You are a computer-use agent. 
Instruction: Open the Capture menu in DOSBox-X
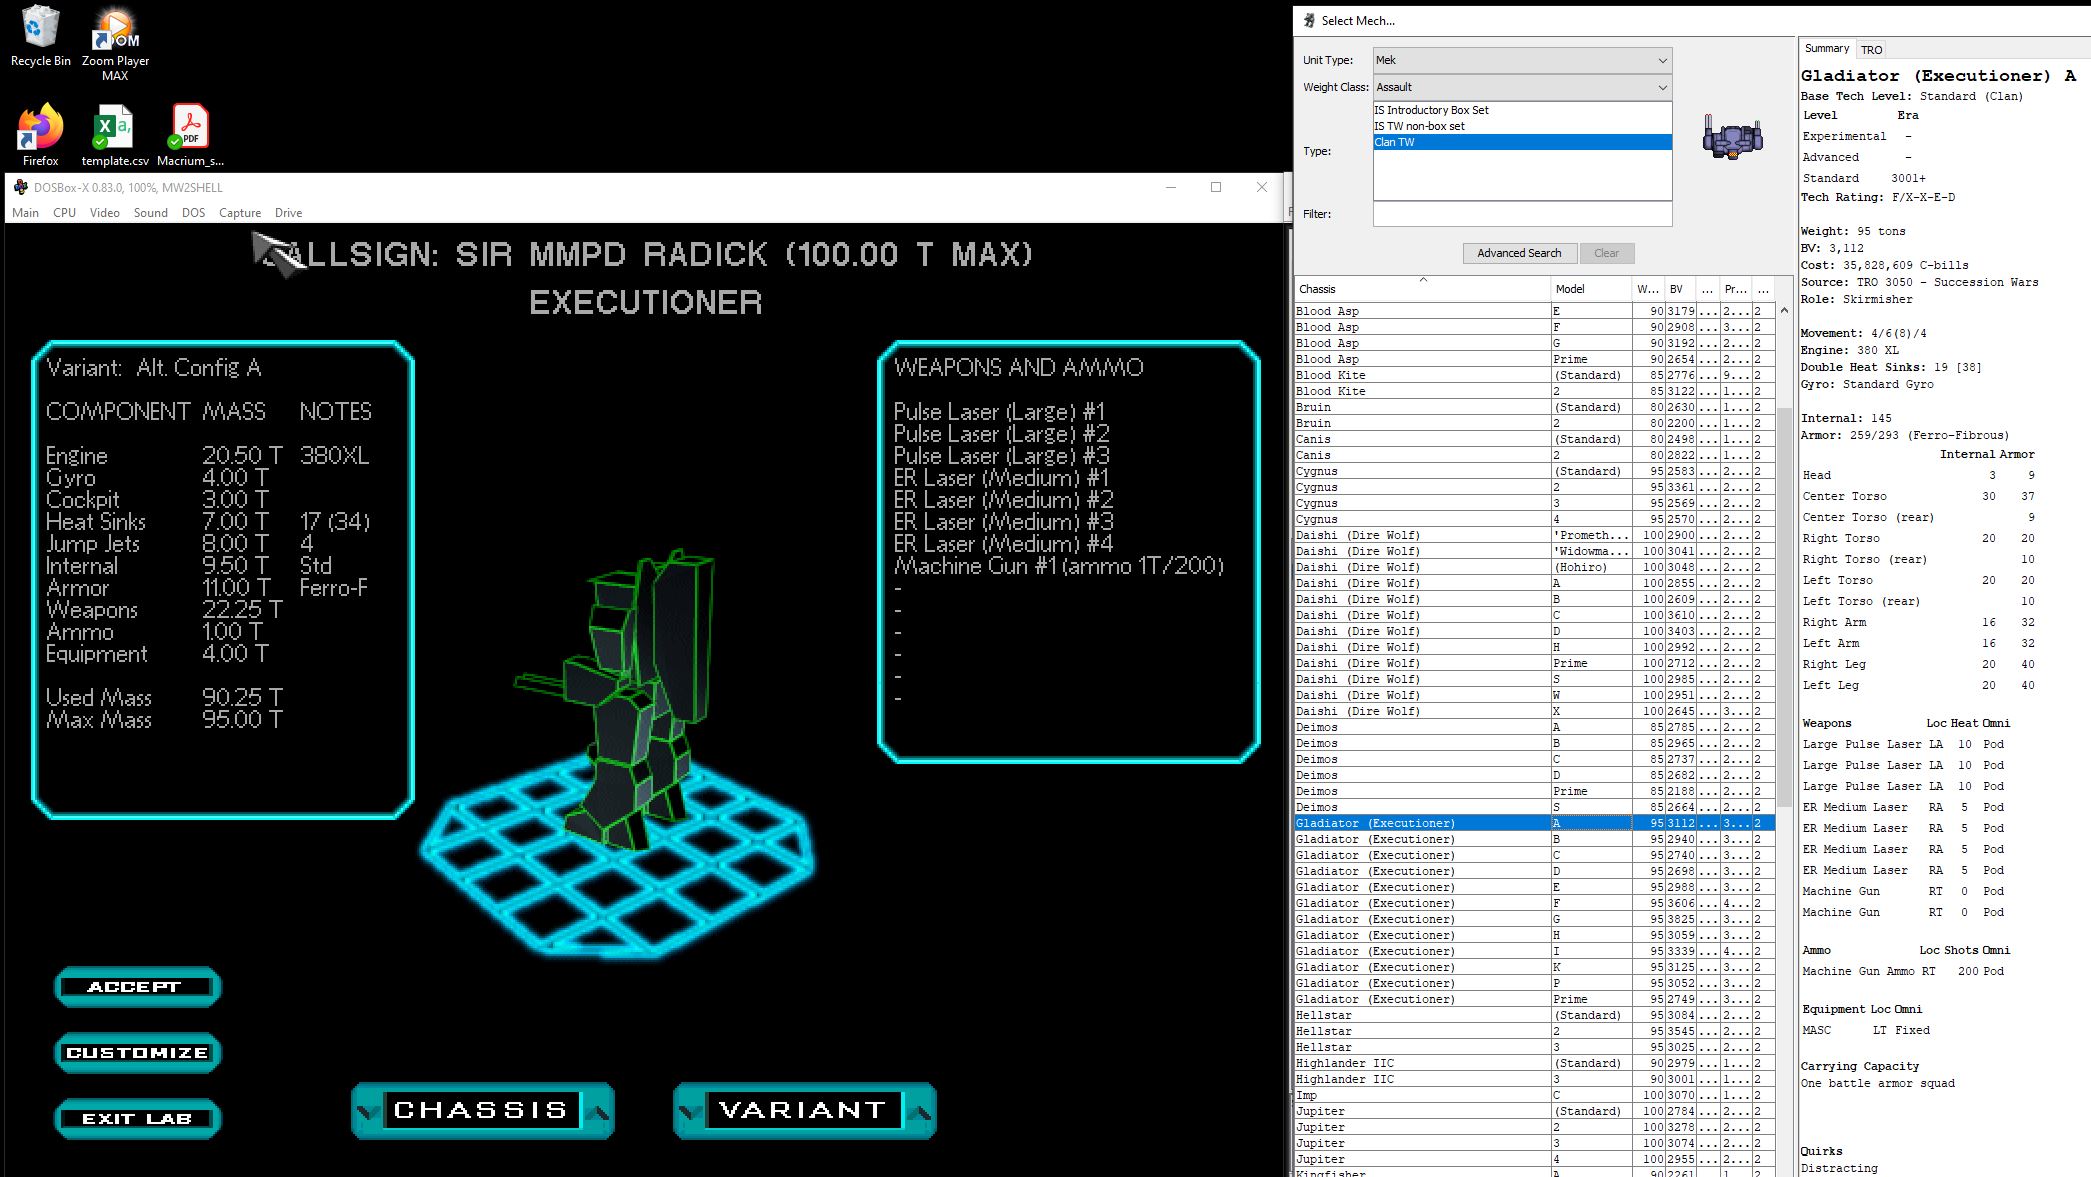[x=240, y=213]
